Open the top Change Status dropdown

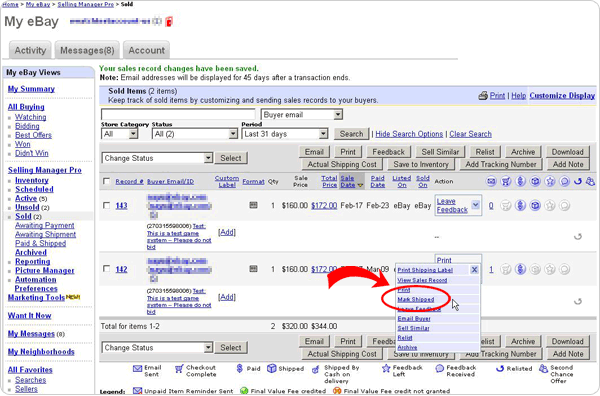point(157,158)
